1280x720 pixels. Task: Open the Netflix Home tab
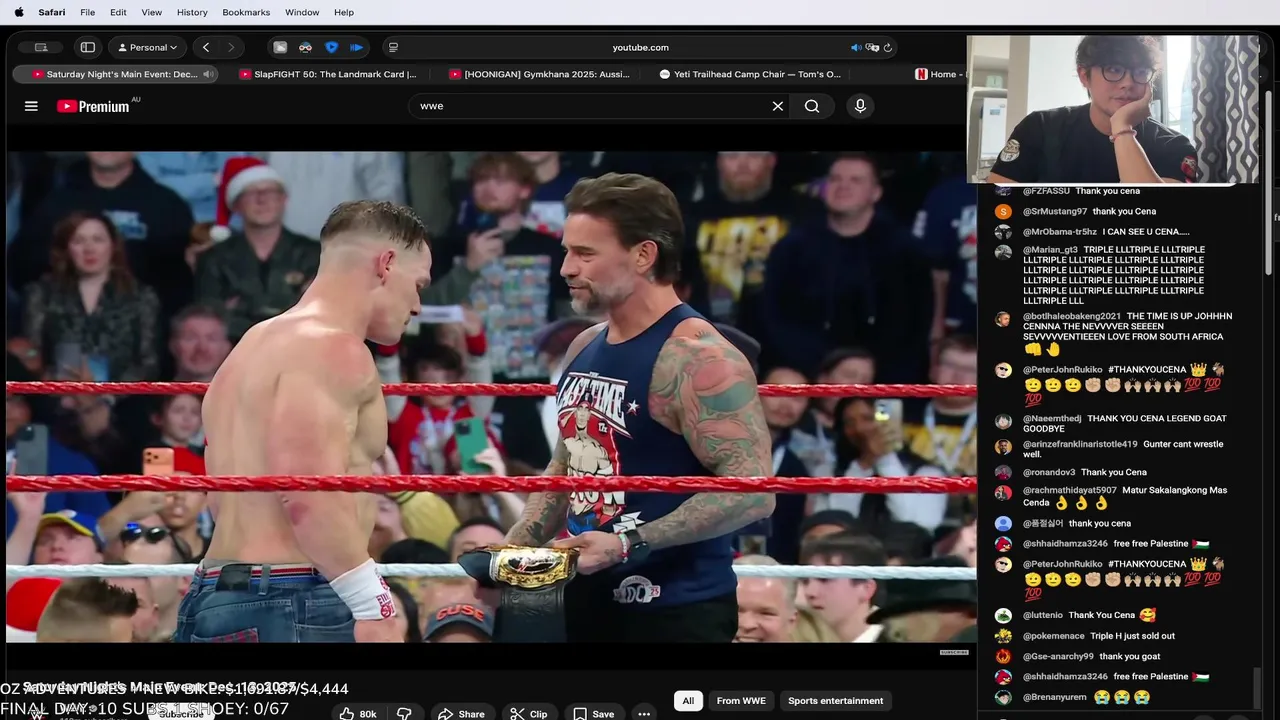click(936, 74)
